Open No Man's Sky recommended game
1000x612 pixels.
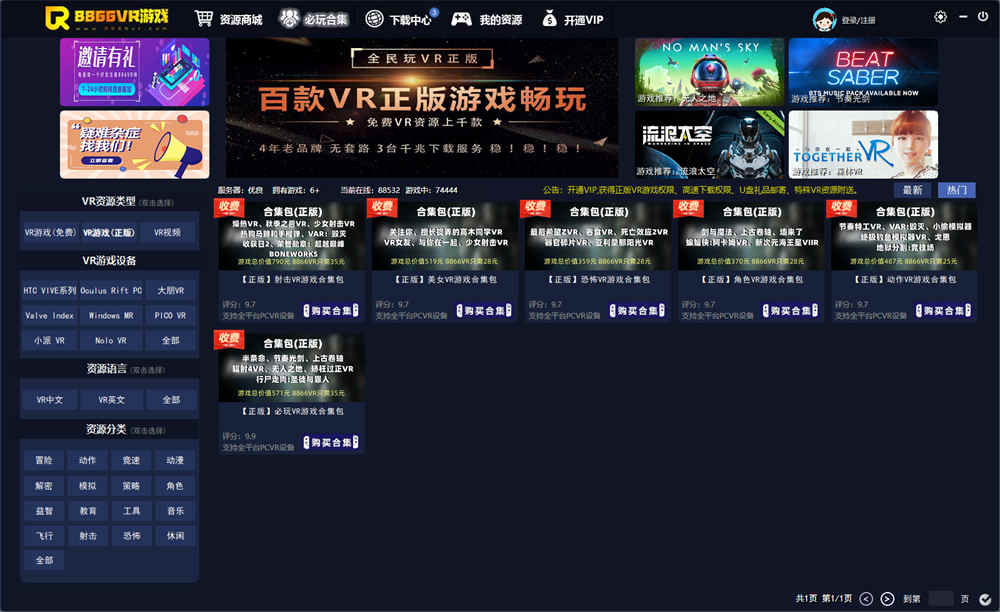pyautogui.click(x=710, y=72)
